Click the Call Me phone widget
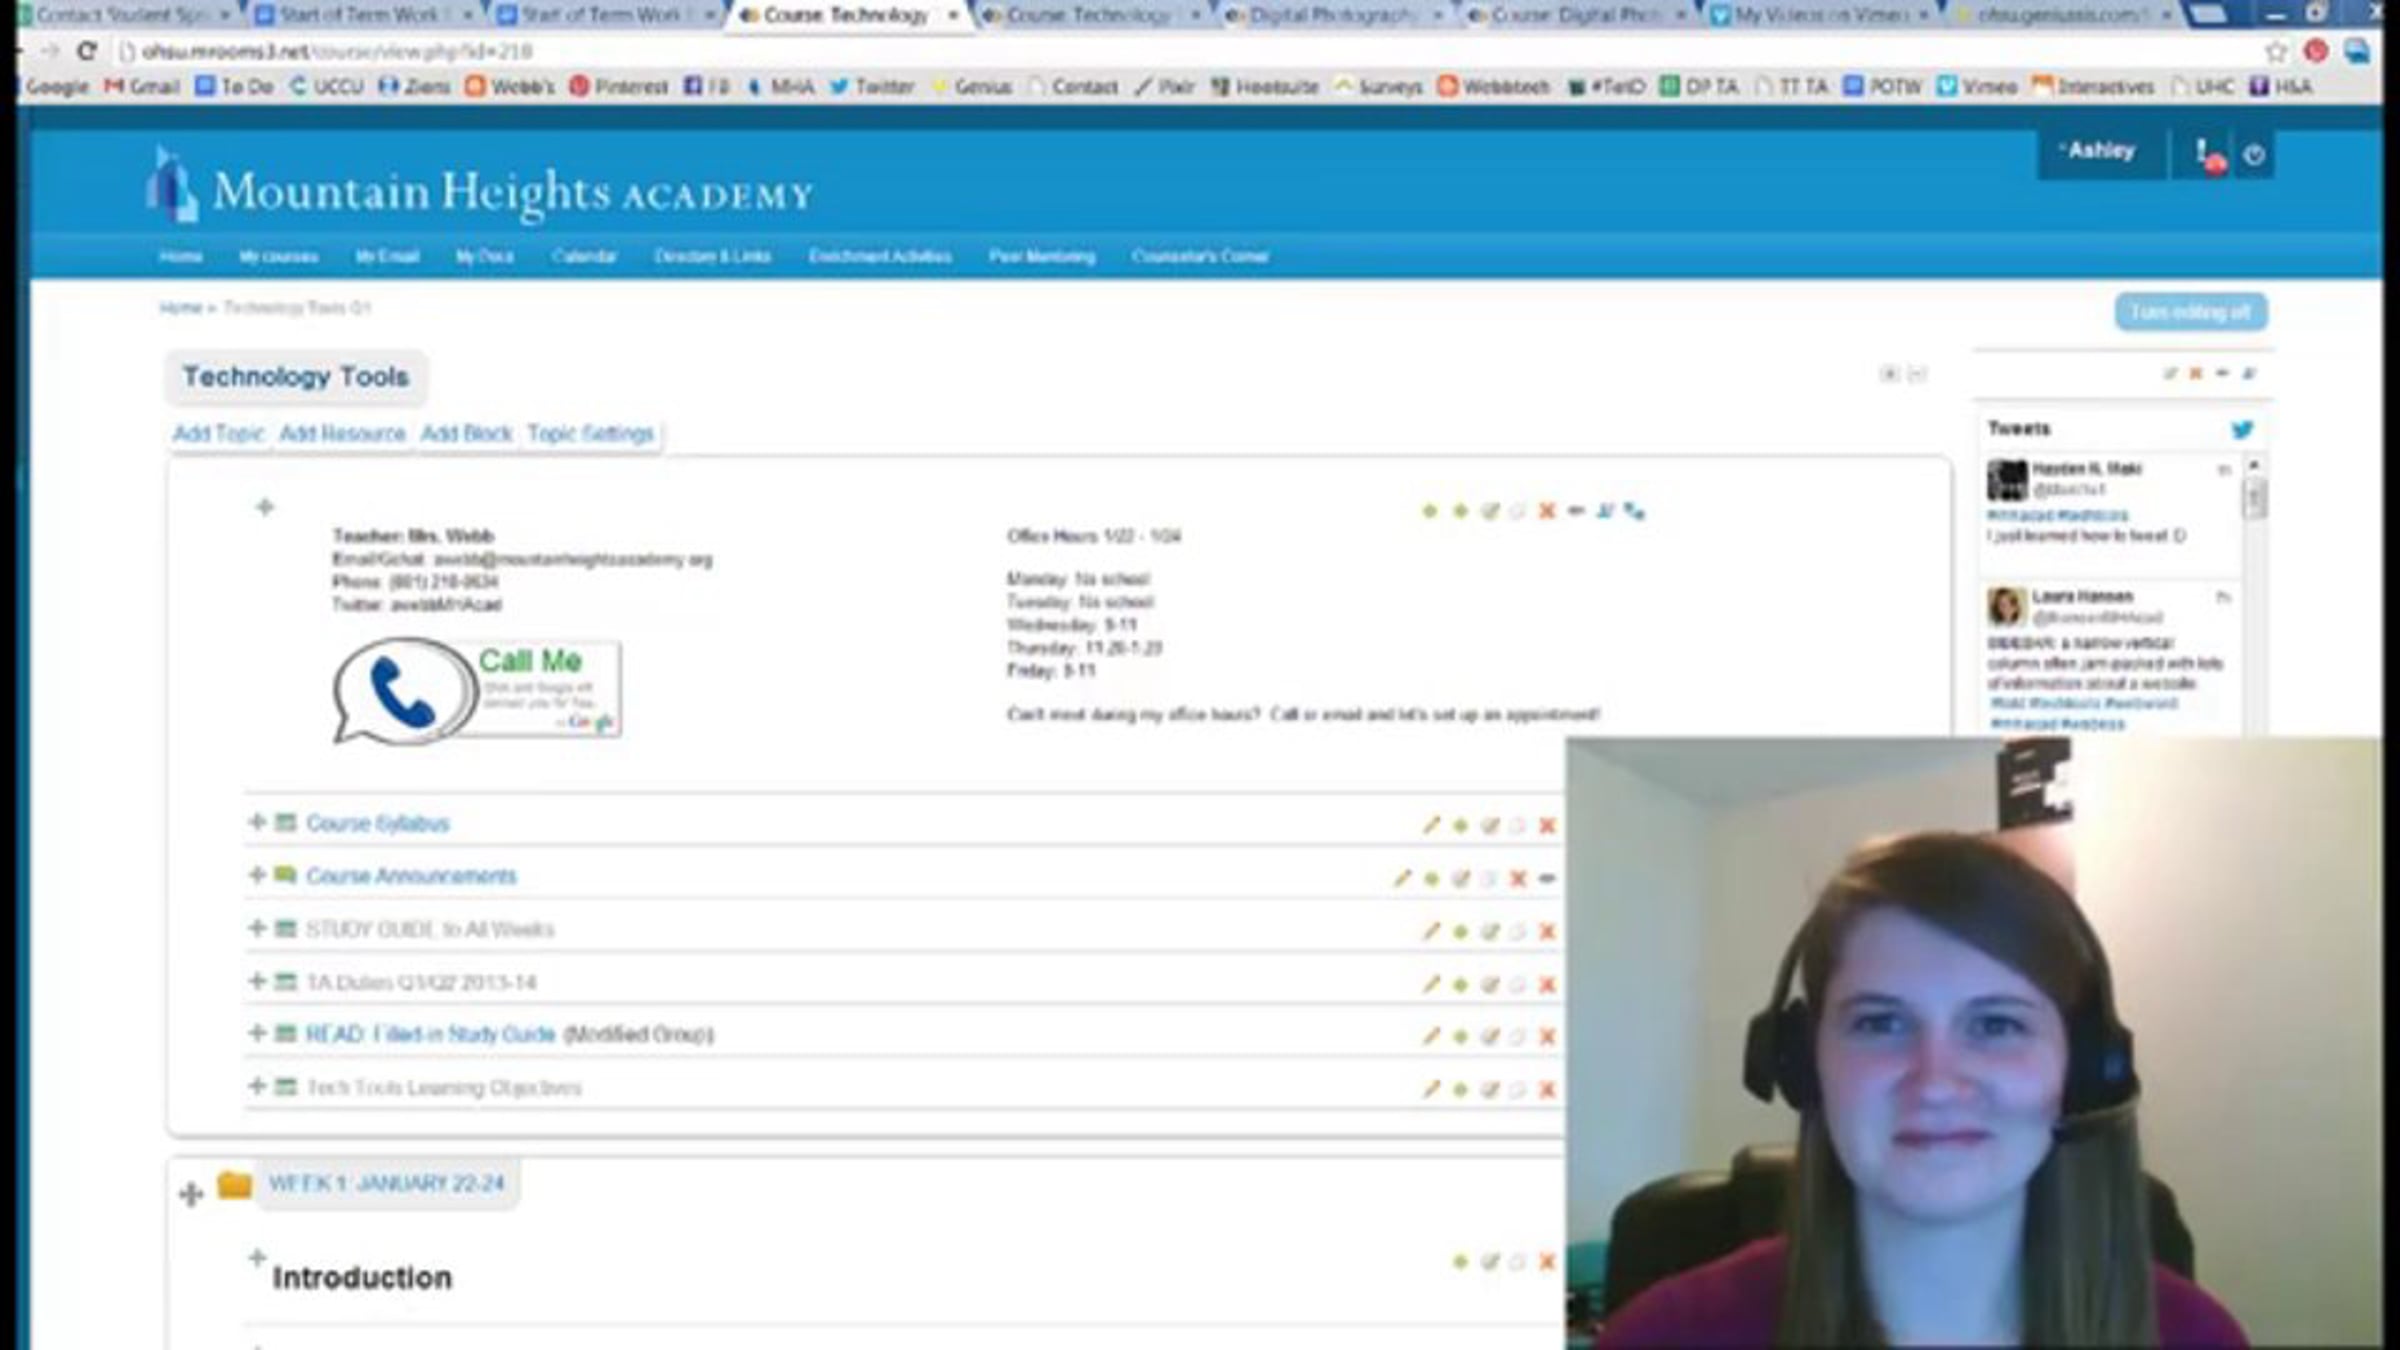Screen dimensions: 2400x1350 (x=477, y=690)
